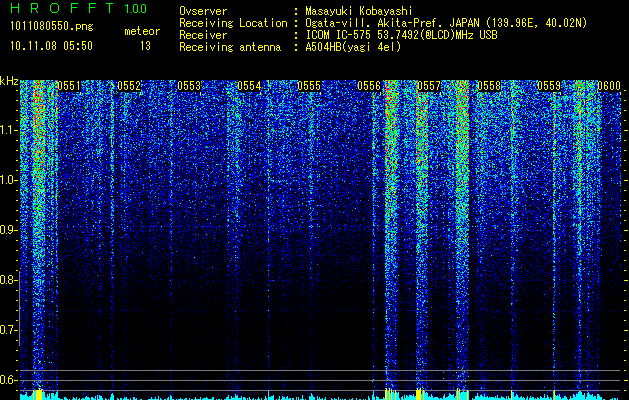The height and width of the screenshot is (400, 629).
Task: Click the 0559 time marker
Action: click(x=549, y=86)
